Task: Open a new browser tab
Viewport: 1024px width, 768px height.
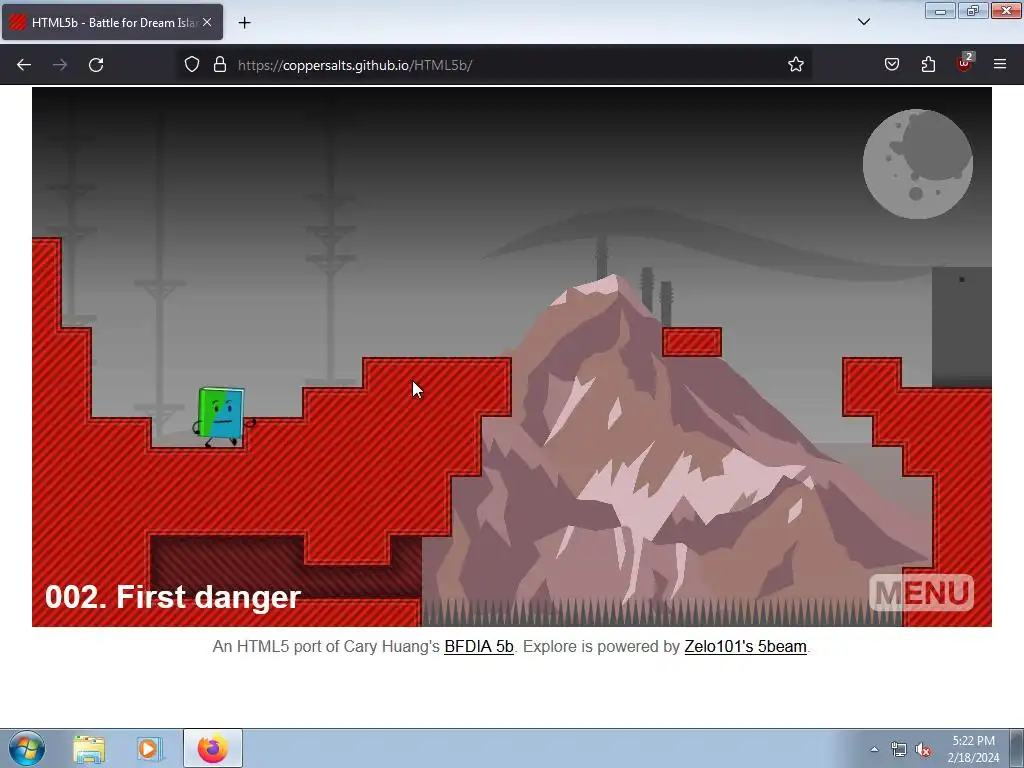Action: pos(244,23)
